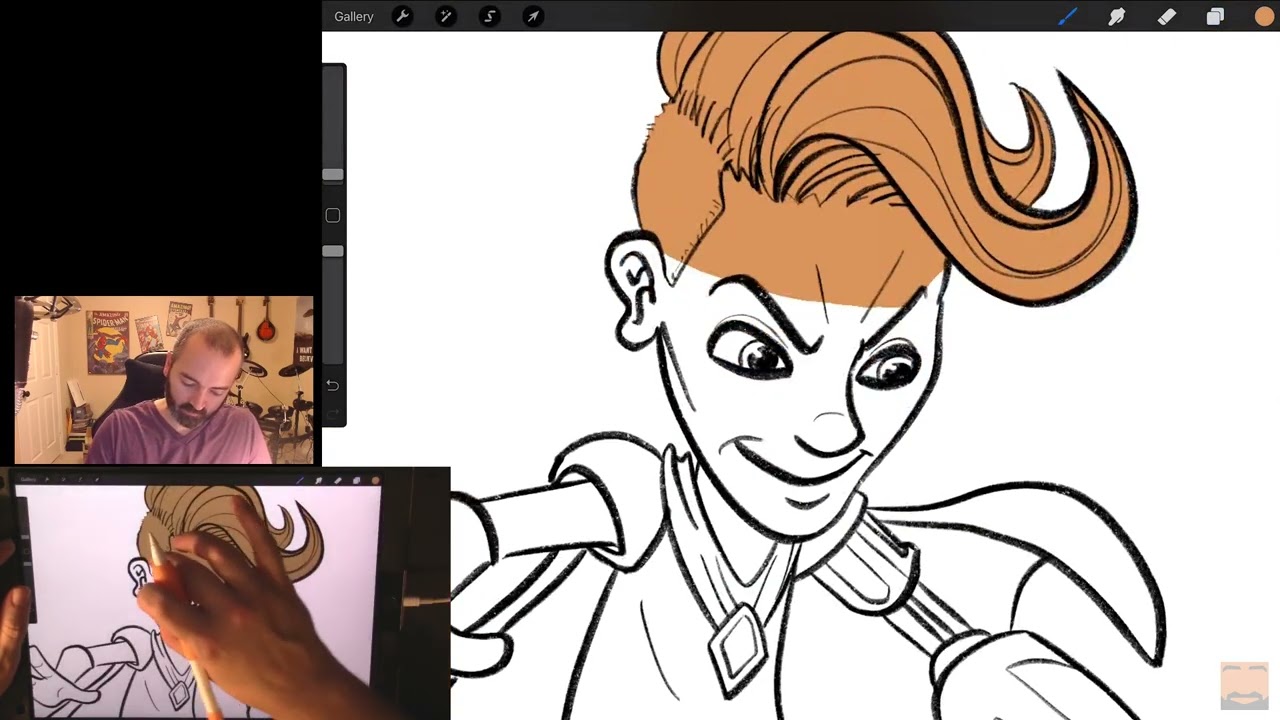The image size is (1280, 720).
Task: Tap the square modify button in sidebar
Action: point(333,215)
